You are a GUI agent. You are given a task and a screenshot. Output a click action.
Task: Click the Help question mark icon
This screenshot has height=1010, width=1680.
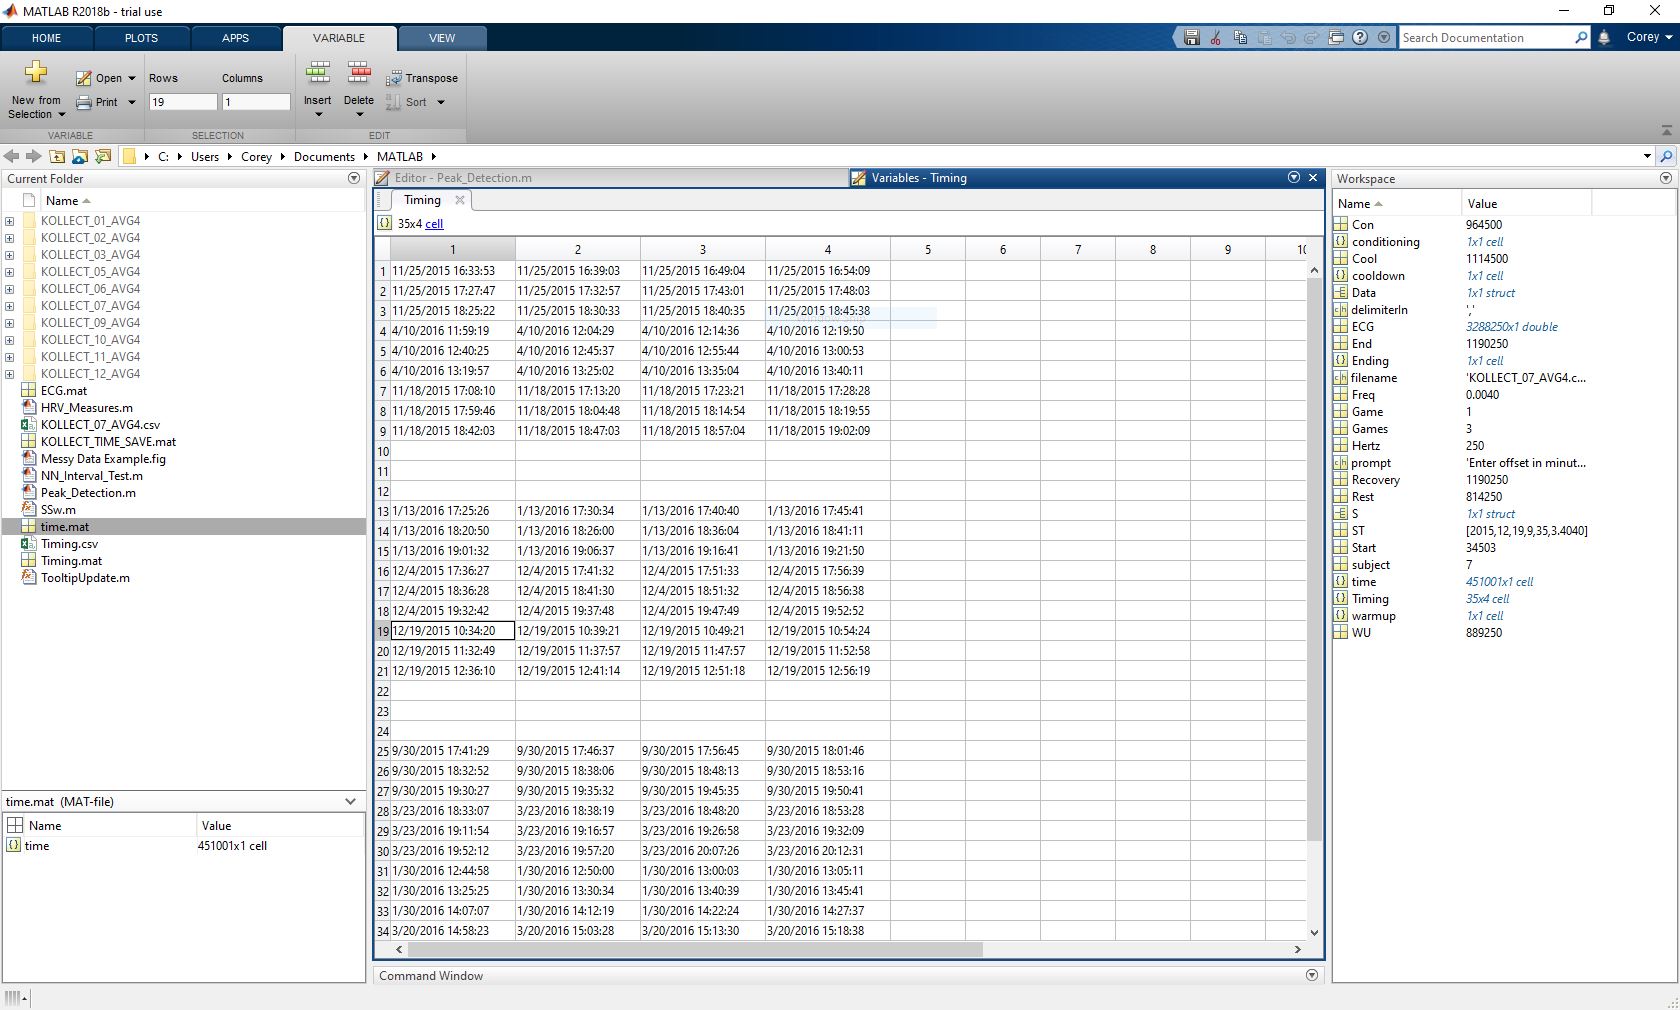point(1360,38)
